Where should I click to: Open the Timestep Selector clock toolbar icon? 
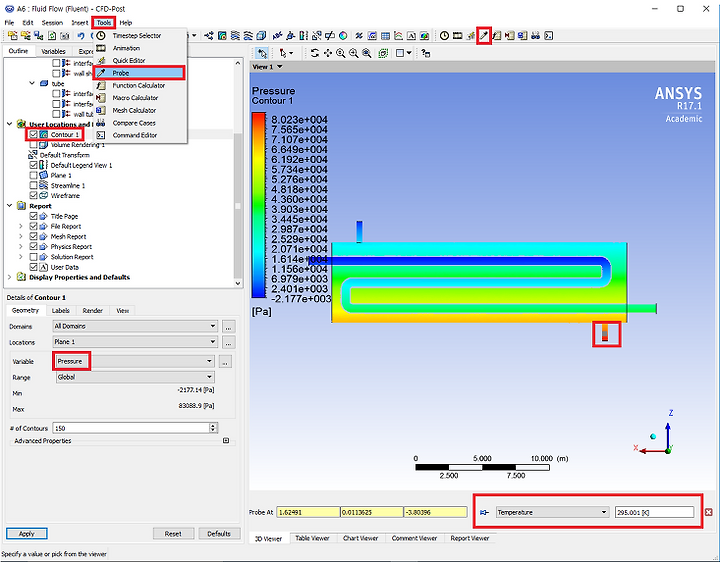coord(444,35)
